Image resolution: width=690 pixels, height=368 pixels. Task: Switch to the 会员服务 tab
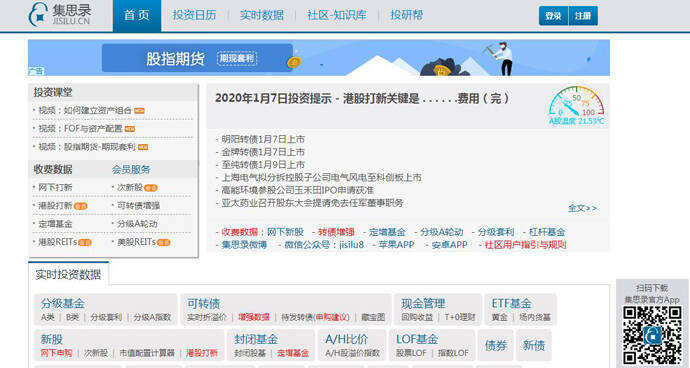click(x=131, y=169)
